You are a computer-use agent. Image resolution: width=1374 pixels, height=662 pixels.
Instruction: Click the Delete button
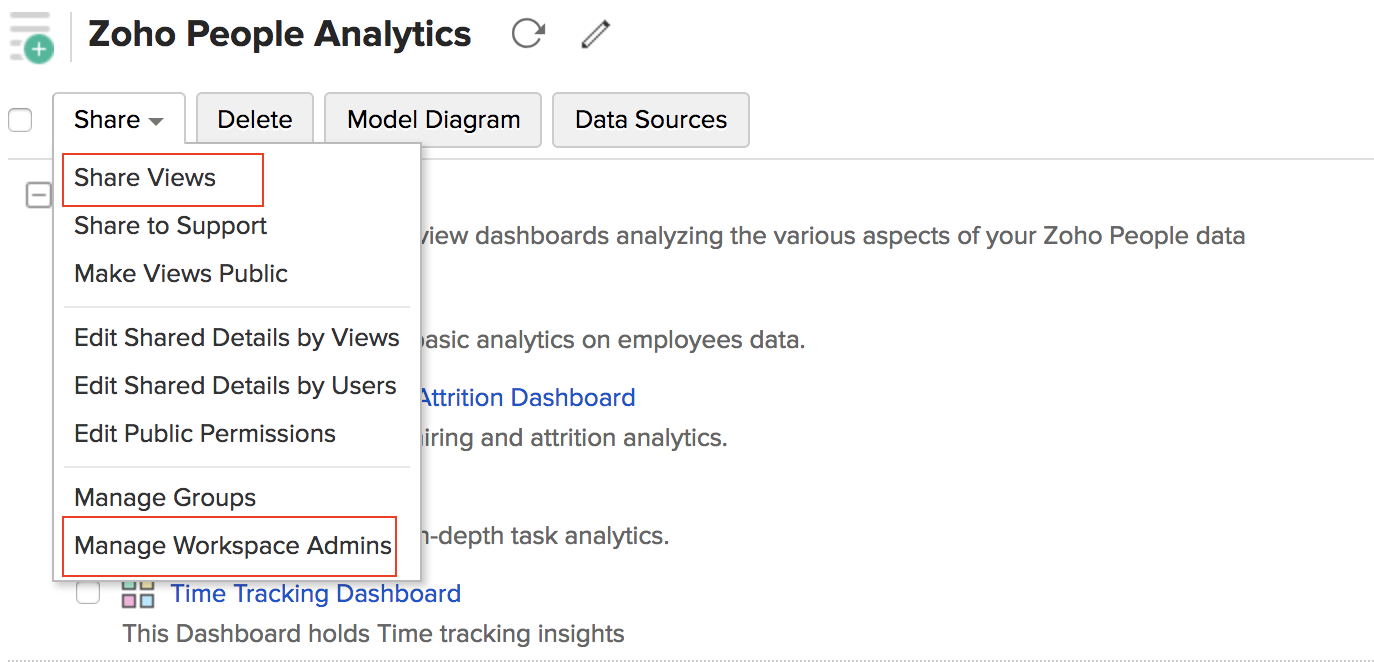tap(255, 120)
